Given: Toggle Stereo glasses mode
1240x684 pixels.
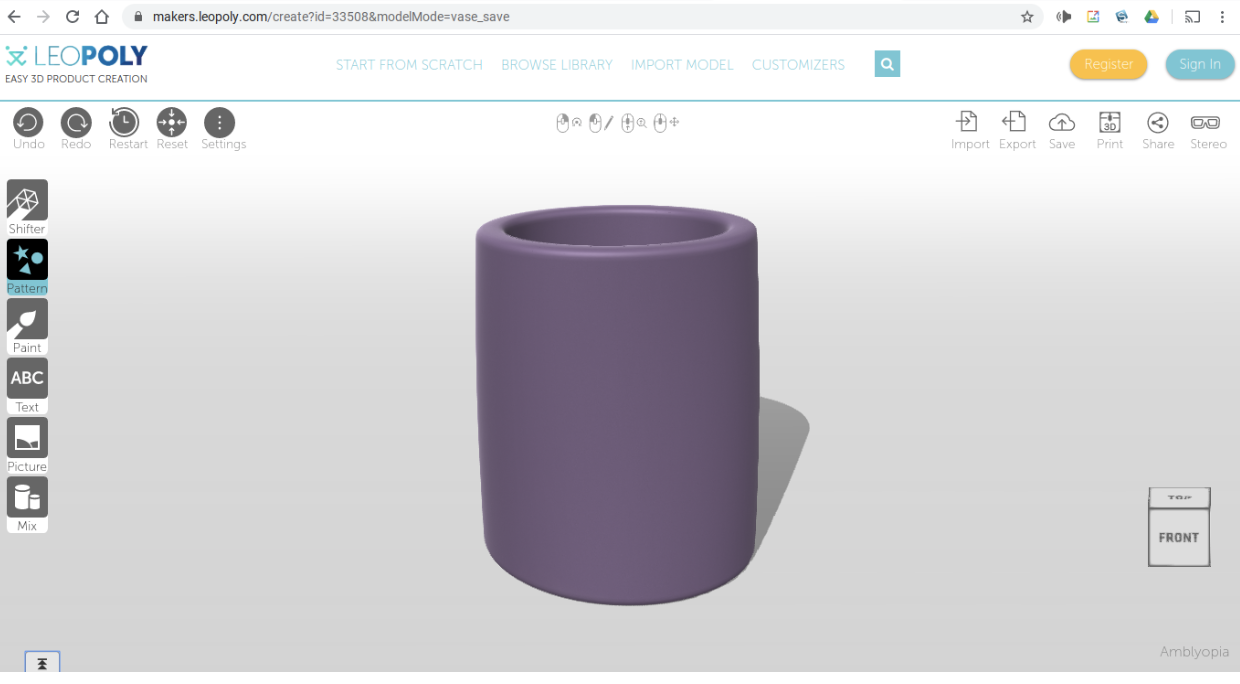Looking at the screenshot, I should [x=1205, y=123].
